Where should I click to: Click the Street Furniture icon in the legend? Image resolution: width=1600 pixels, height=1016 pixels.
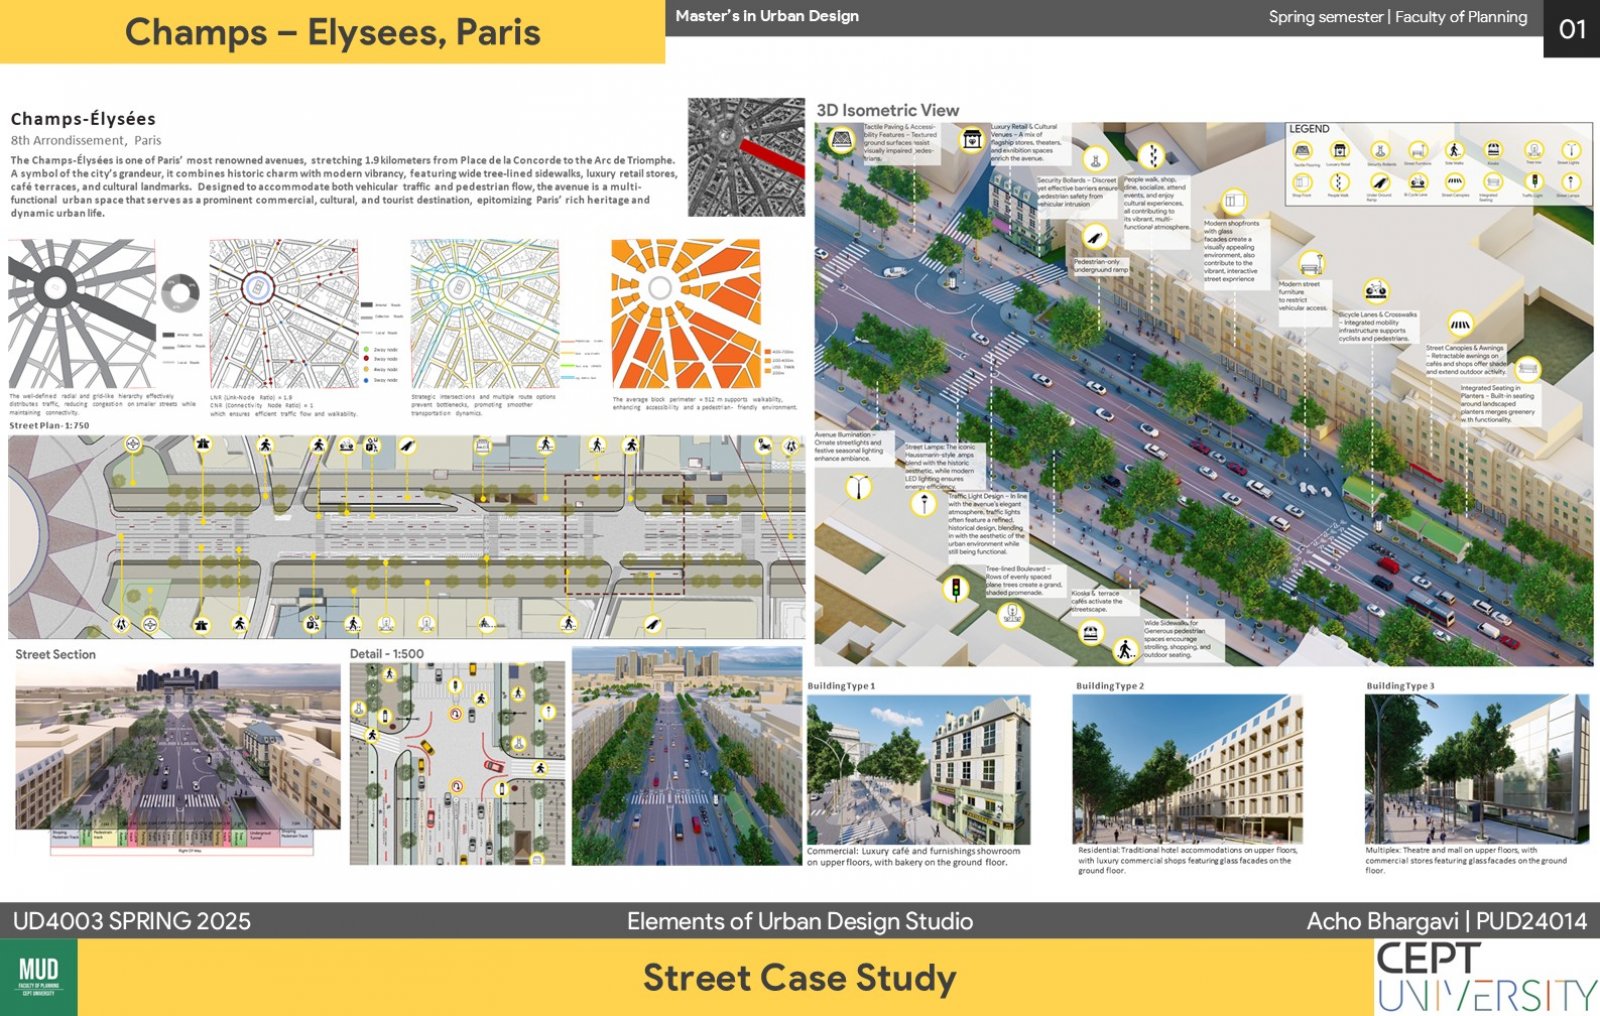coord(1417,150)
